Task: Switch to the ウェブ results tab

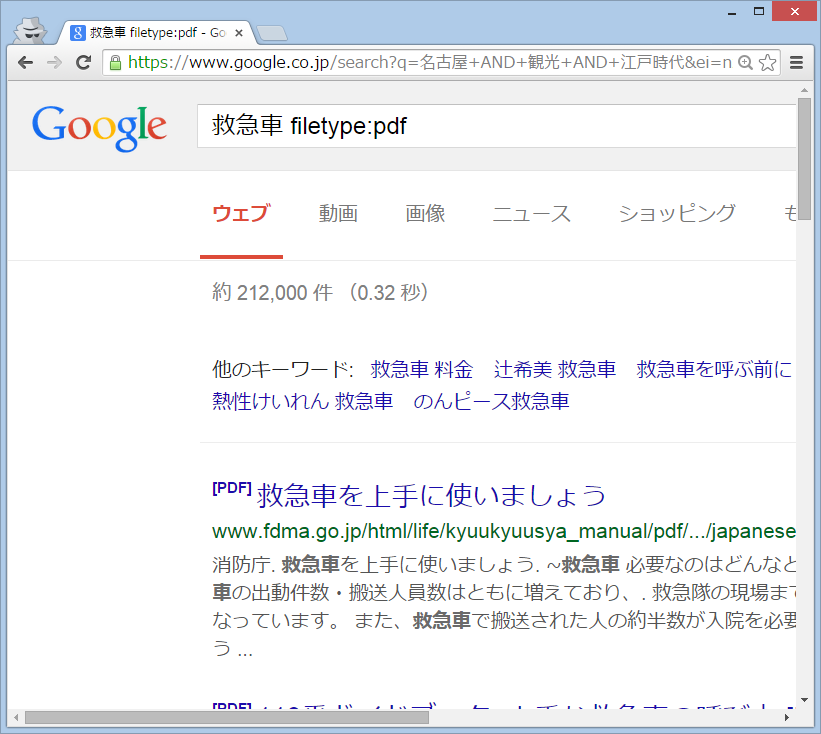Action: (x=241, y=214)
